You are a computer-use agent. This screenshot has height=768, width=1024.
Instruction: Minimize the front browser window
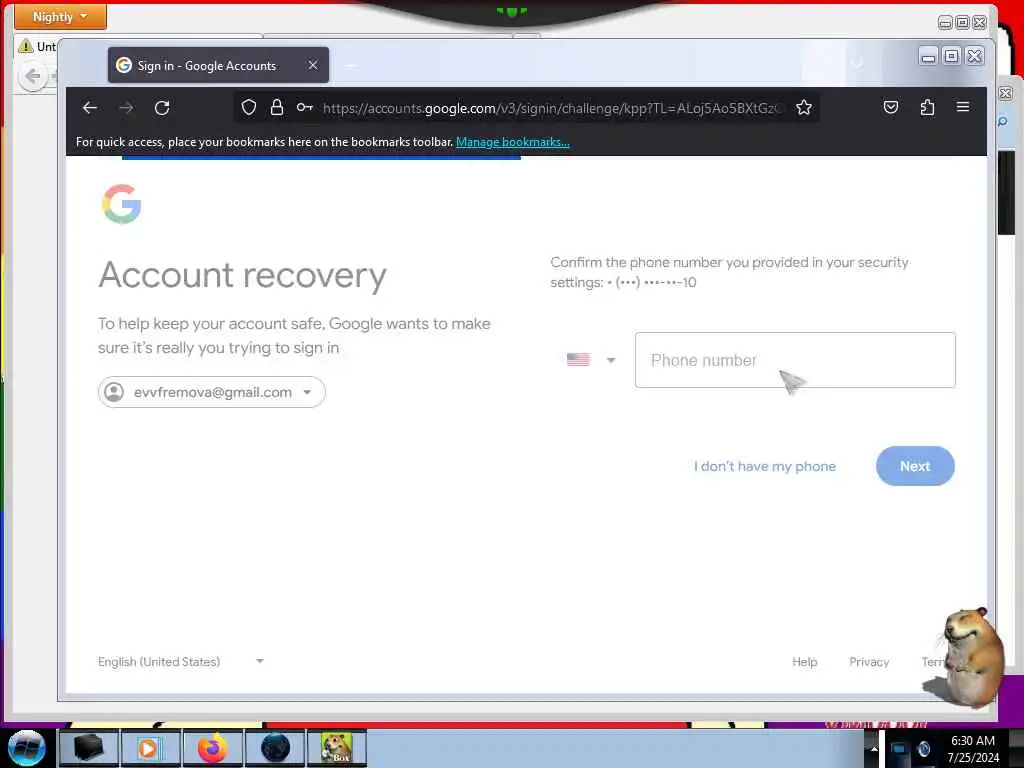click(928, 57)
